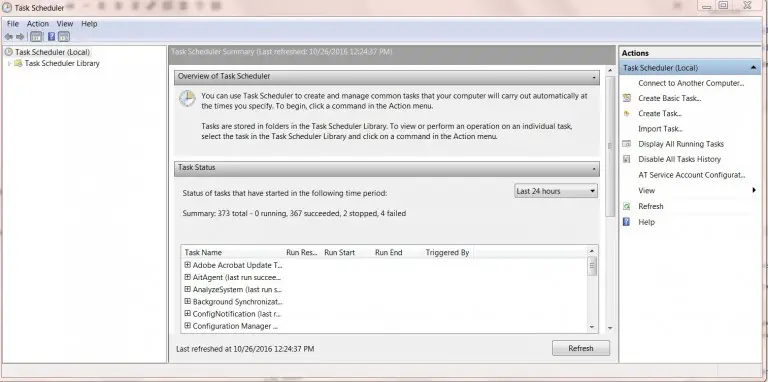Click Import Task action link

coord(660,129)
